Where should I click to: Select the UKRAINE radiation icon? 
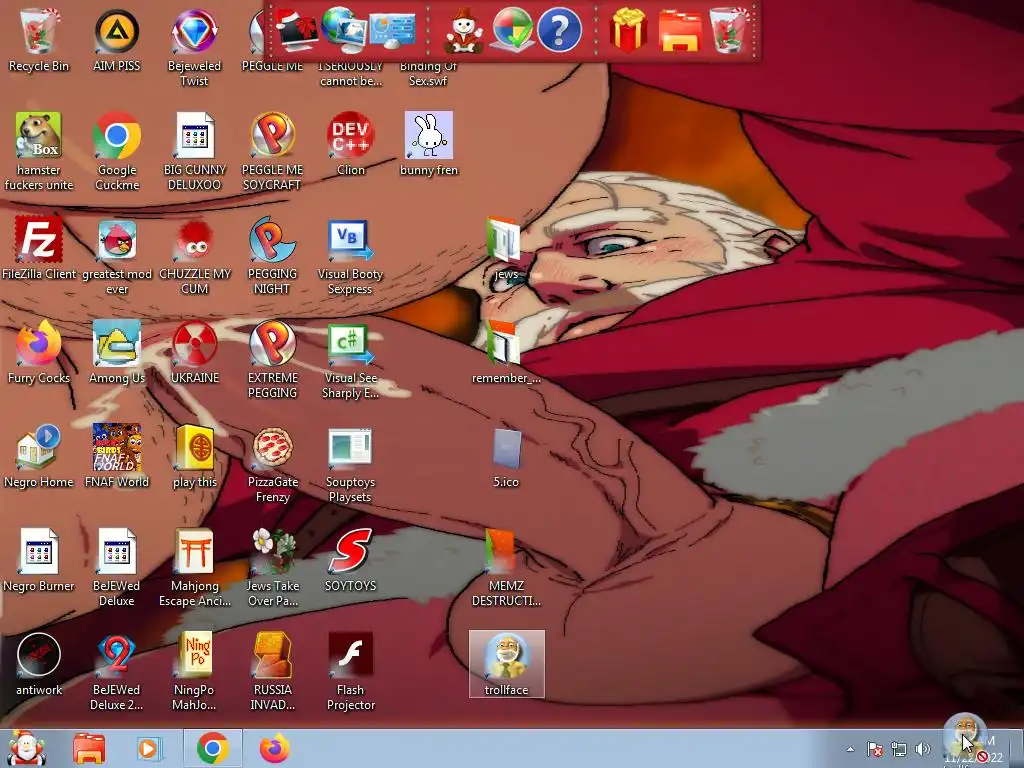coord(194,353)
